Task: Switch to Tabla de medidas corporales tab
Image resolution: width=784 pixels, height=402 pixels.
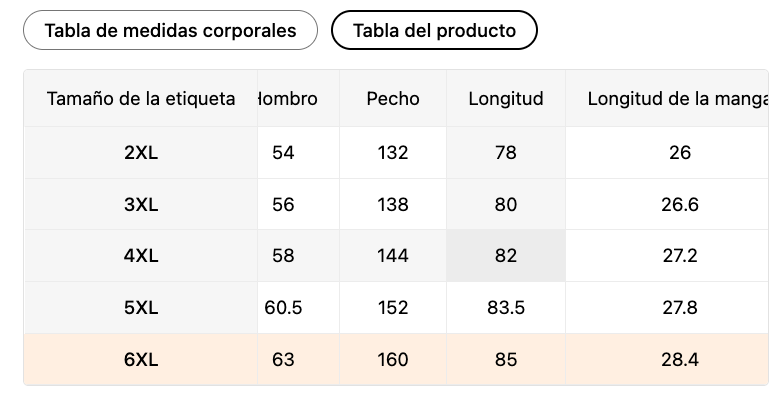Action: tap(170, 30)
